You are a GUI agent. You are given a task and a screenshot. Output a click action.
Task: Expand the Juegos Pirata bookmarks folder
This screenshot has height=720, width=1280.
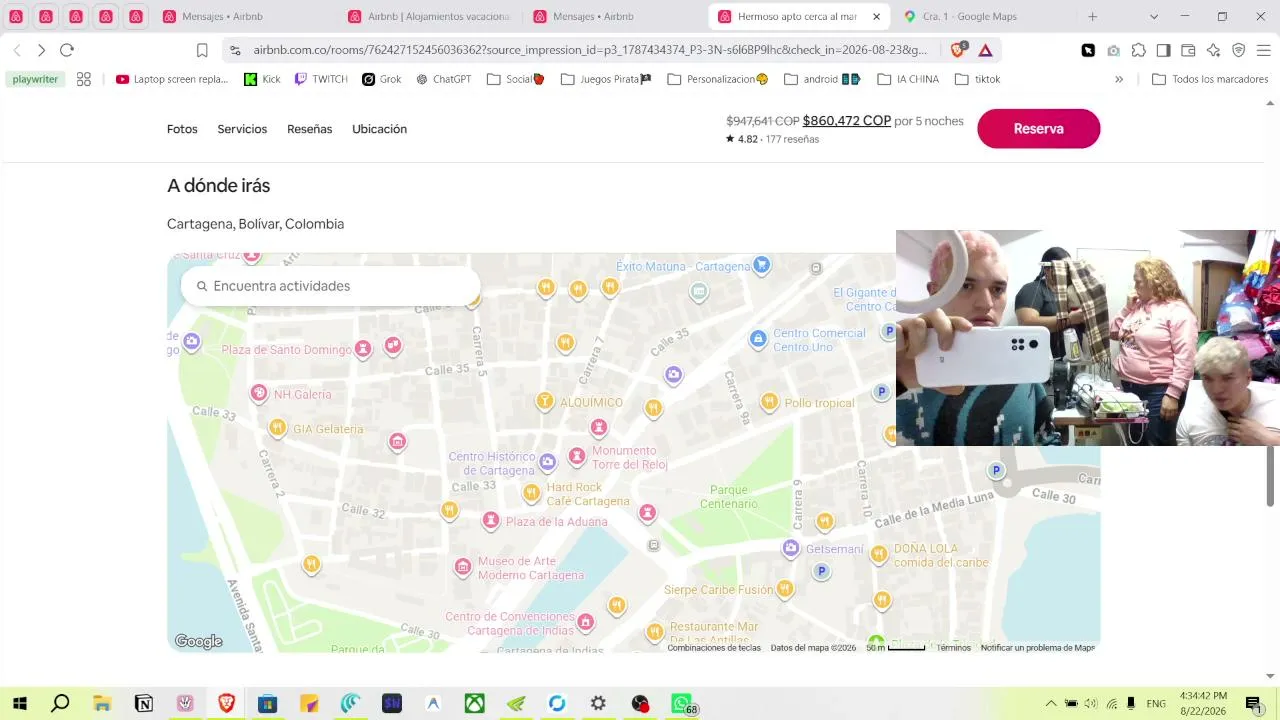click(606, 79)
